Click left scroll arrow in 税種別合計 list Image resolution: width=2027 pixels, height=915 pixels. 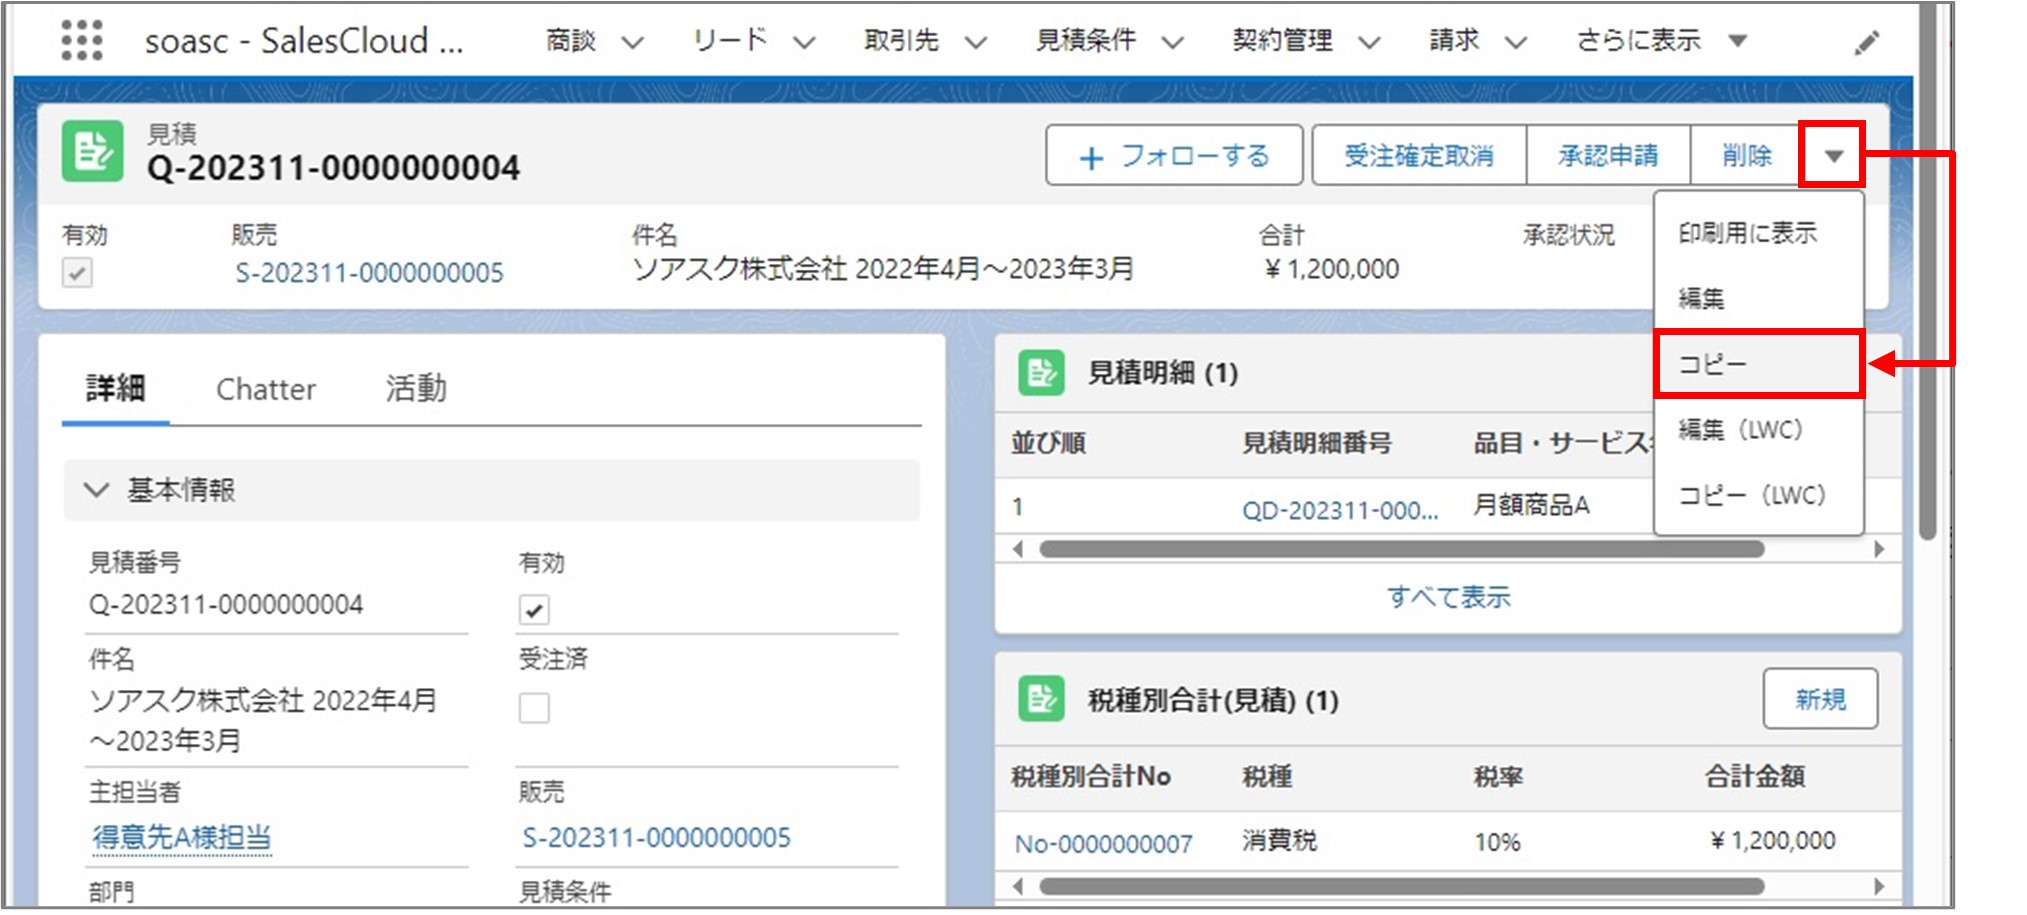pos(1018,886)
